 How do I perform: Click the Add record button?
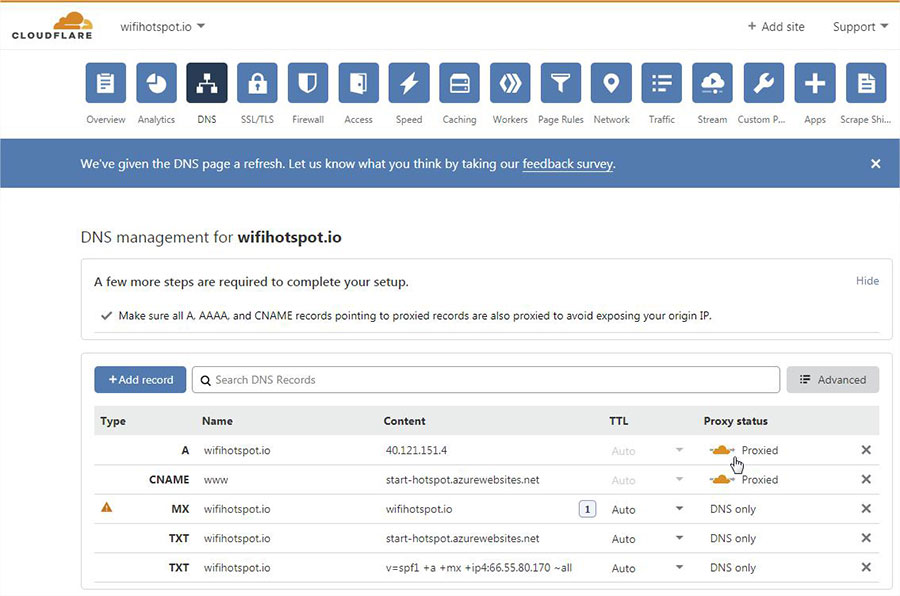(x=140, y=380)
